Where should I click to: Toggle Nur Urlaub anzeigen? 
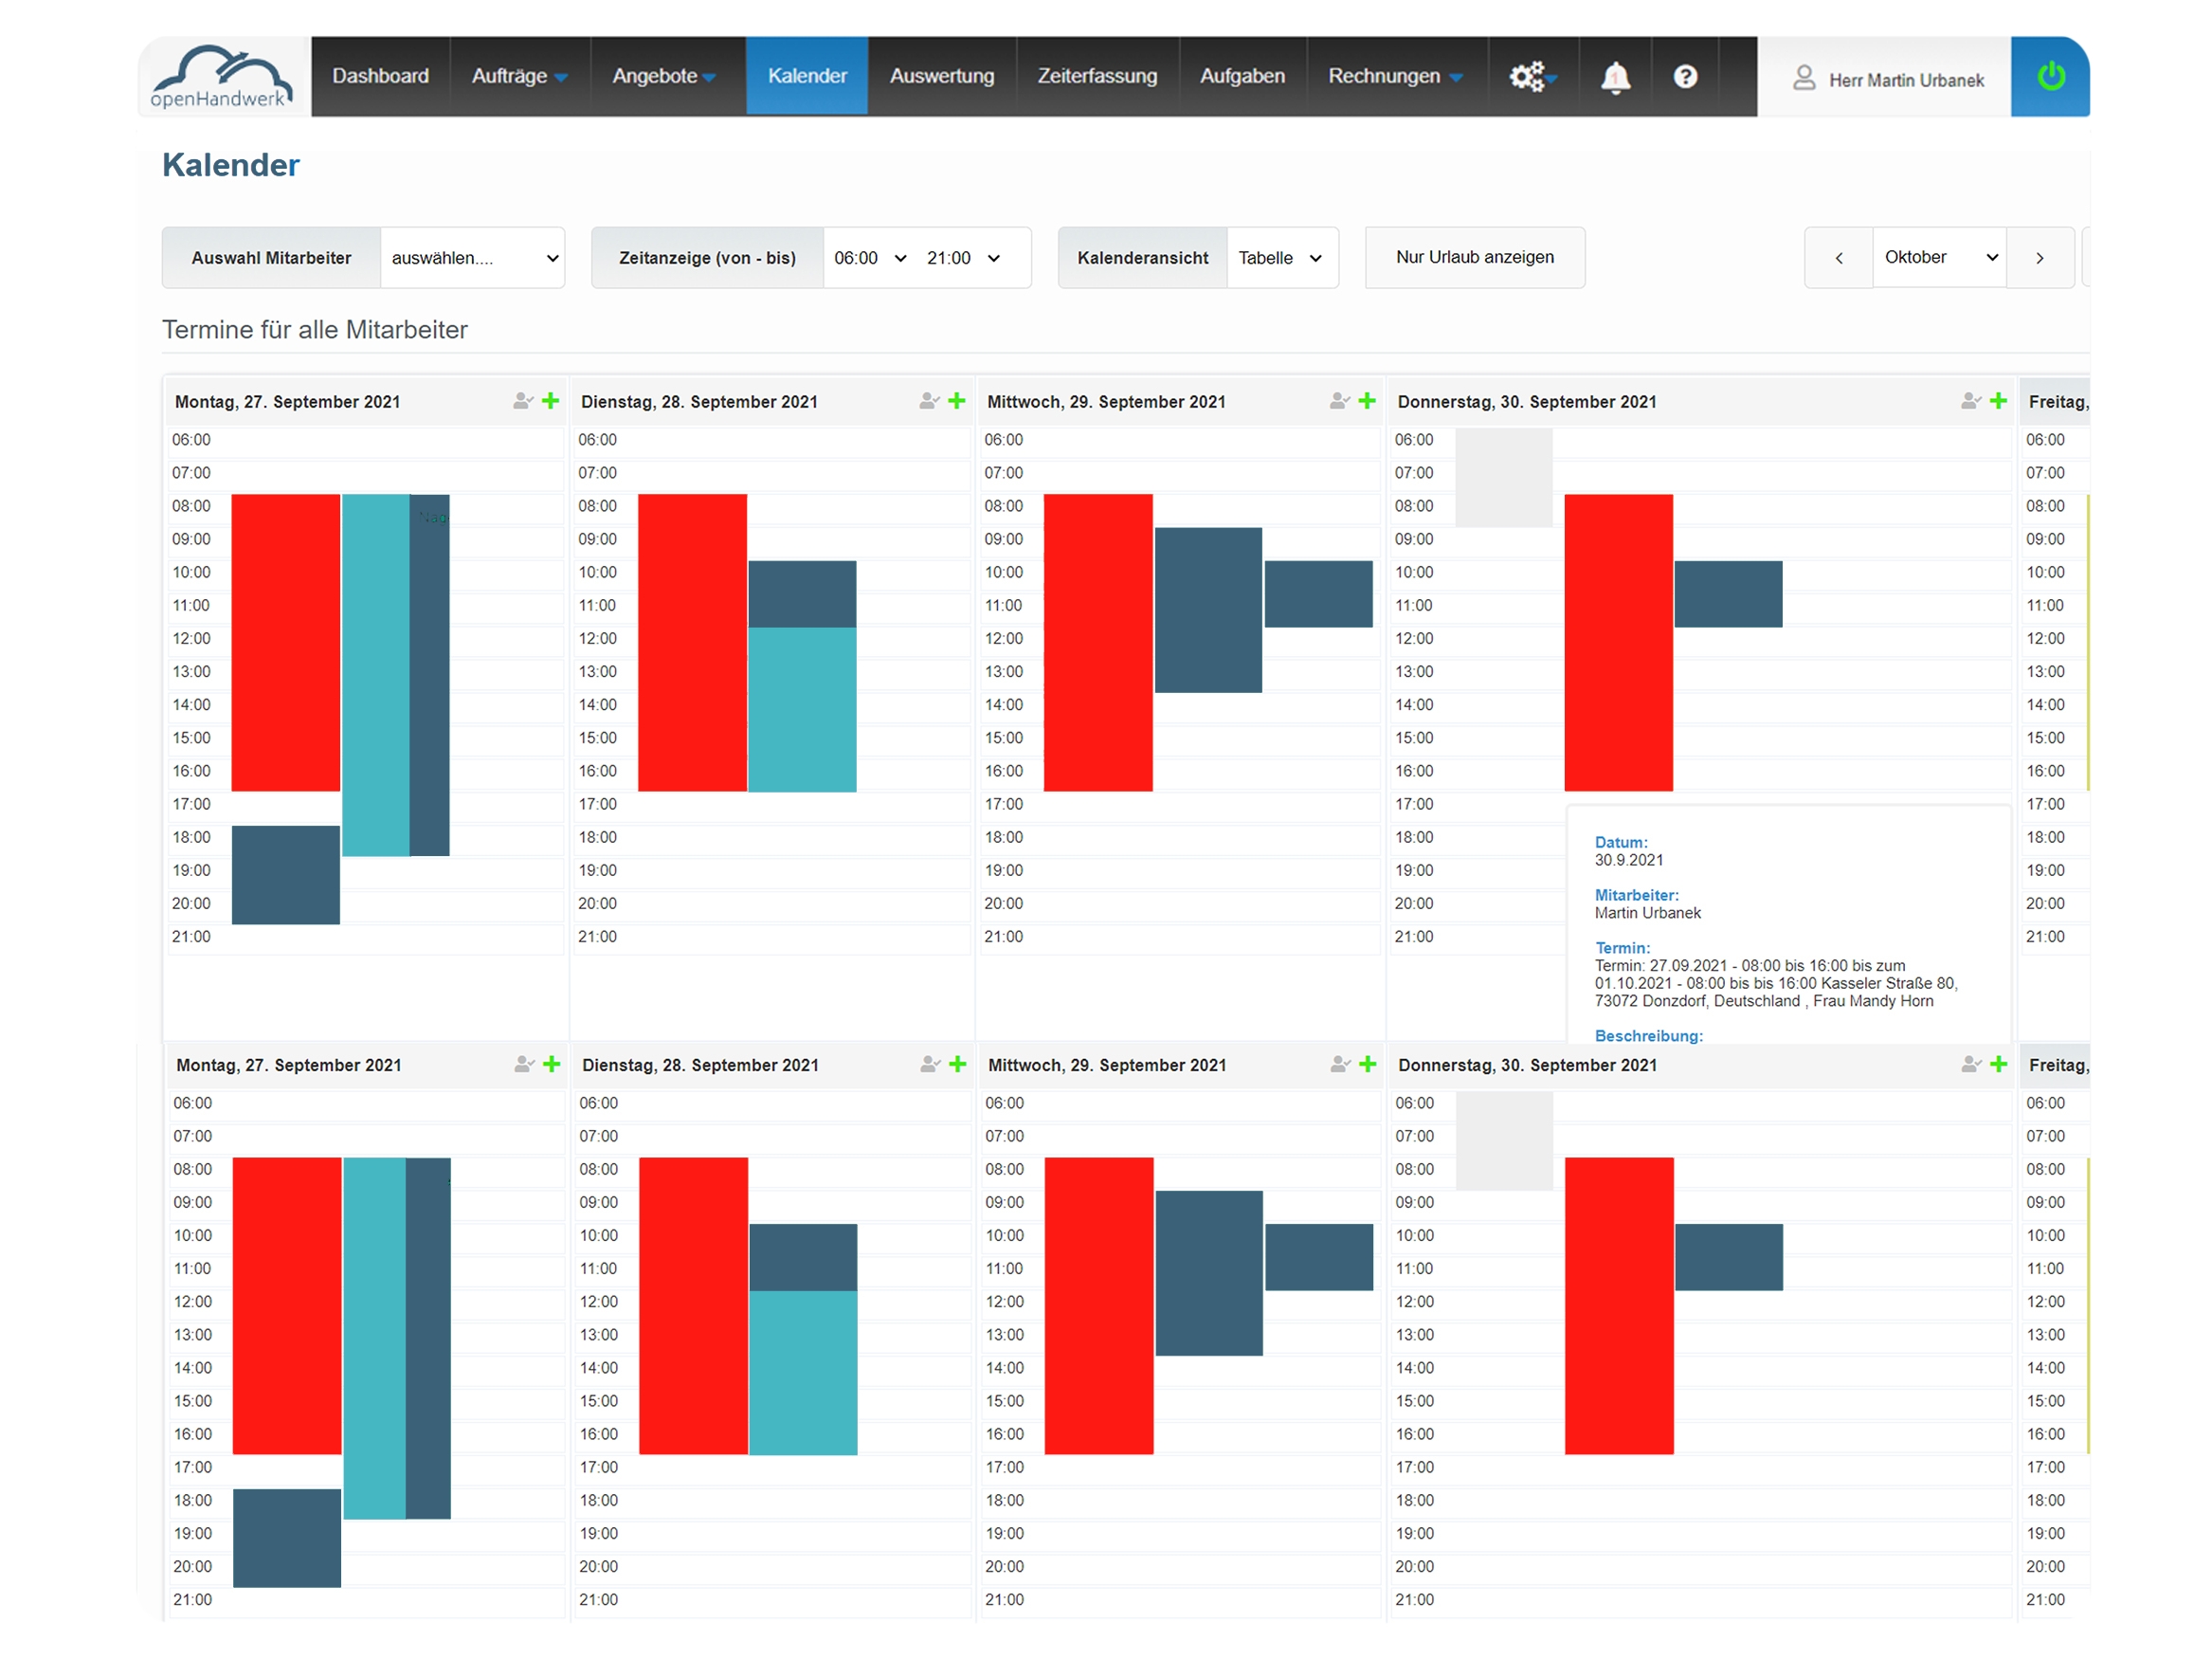pos(1474,257)
